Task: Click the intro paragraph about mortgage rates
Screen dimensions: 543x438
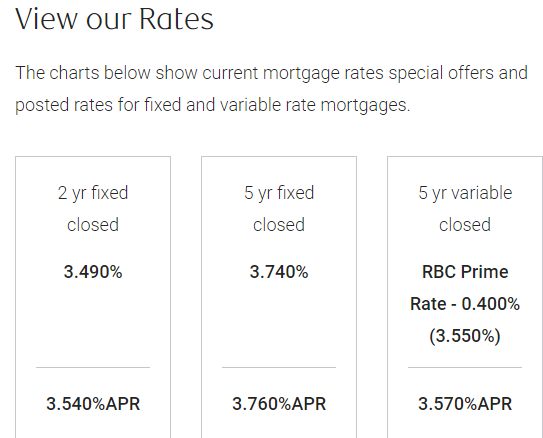Action: [272, 89]
